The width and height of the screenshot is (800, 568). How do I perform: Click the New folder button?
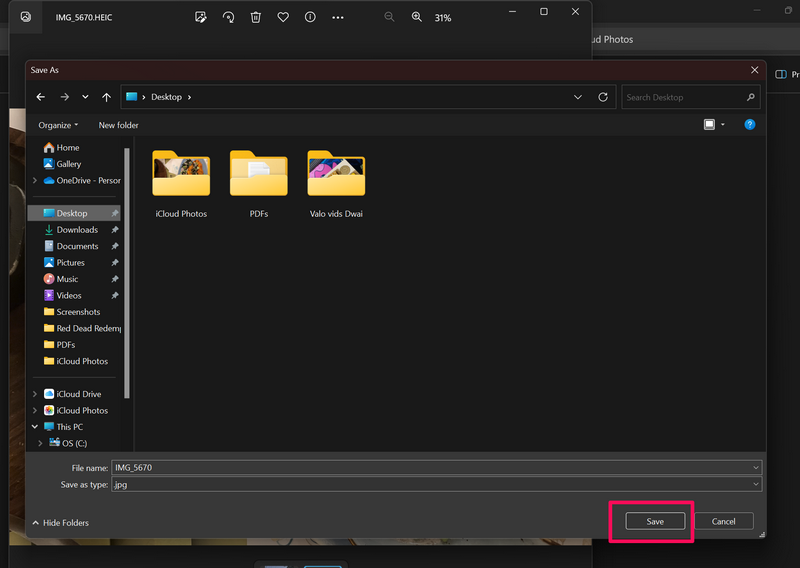118,125
